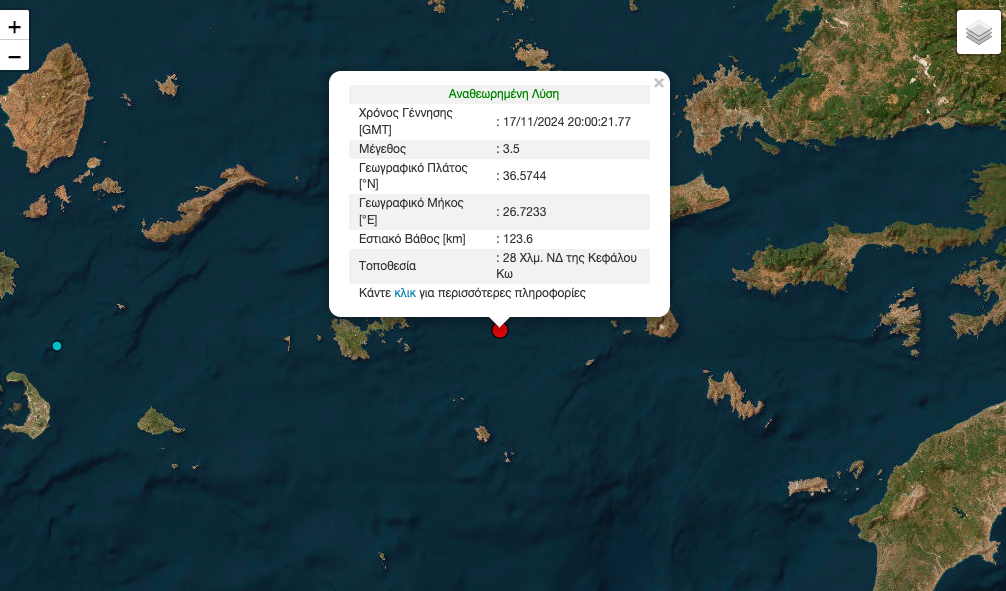Click the Τοποθεσία label

click(388, 266)
